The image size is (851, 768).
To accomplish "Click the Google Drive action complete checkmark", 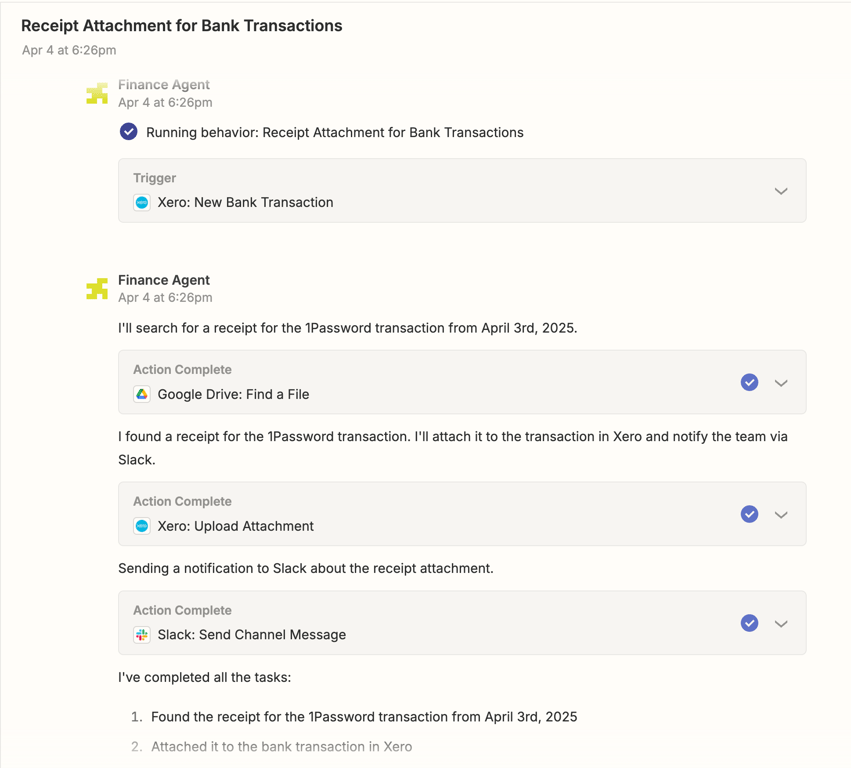I will click(x=749, y=382).
